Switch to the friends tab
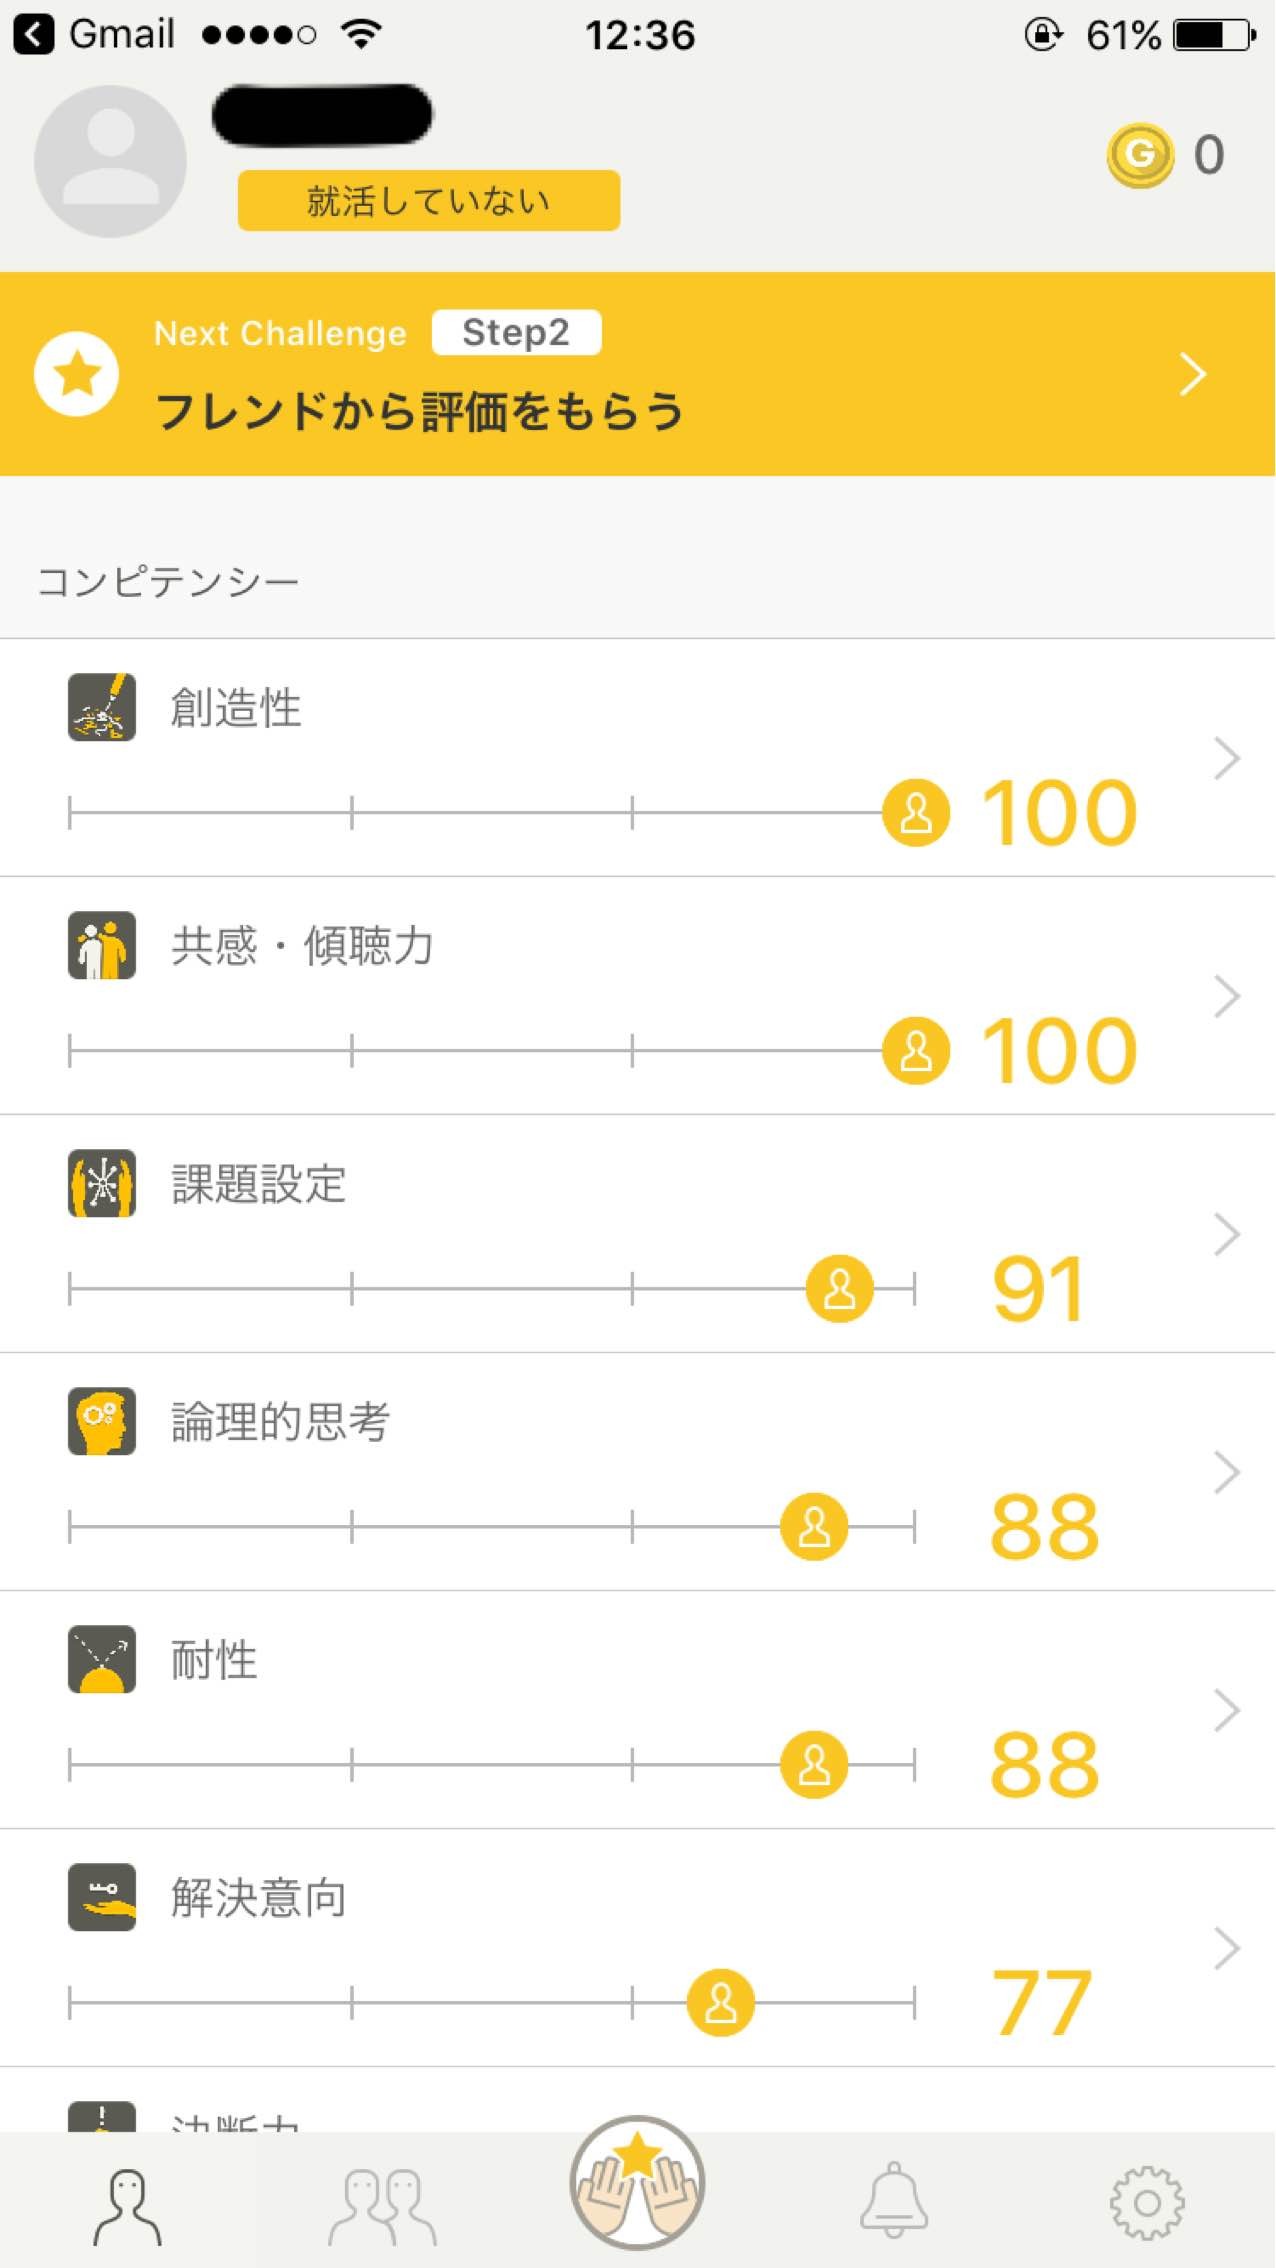Image resolution: width=1276 pixels, height=2268 pixels. pyautogui.click(x=383, y=2206)
